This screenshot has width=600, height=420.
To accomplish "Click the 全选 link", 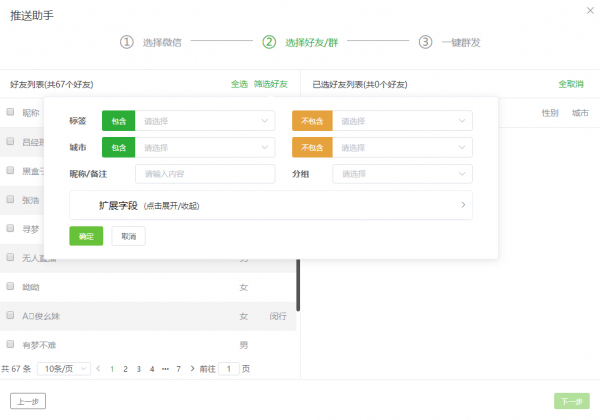I will pos(239,85).
